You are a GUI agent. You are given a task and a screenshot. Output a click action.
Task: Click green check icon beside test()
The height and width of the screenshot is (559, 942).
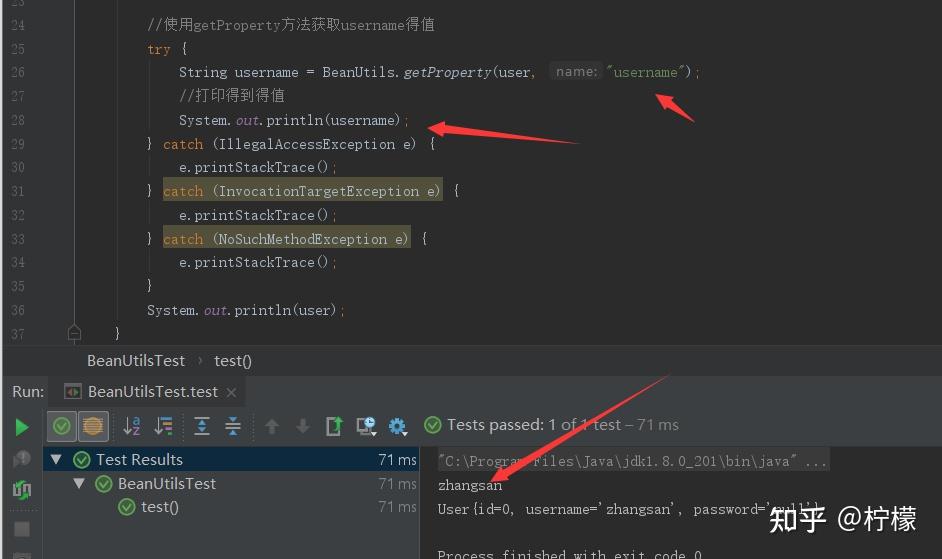tap(127, 507)
